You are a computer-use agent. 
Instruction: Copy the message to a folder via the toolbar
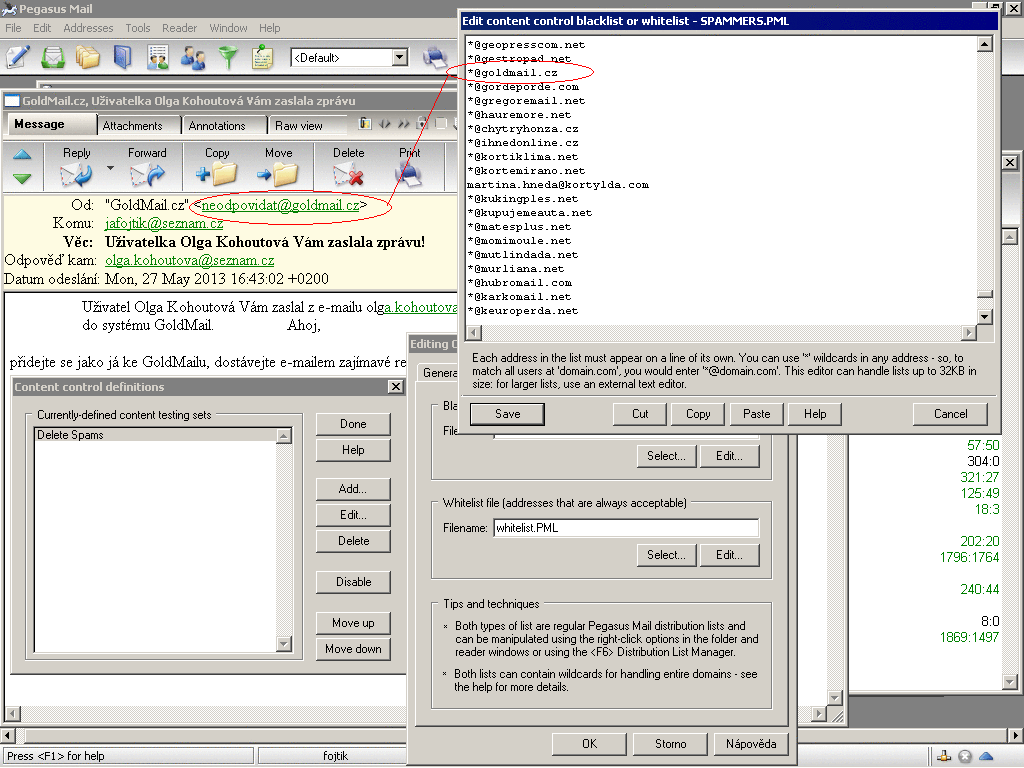tap(217, 167)
